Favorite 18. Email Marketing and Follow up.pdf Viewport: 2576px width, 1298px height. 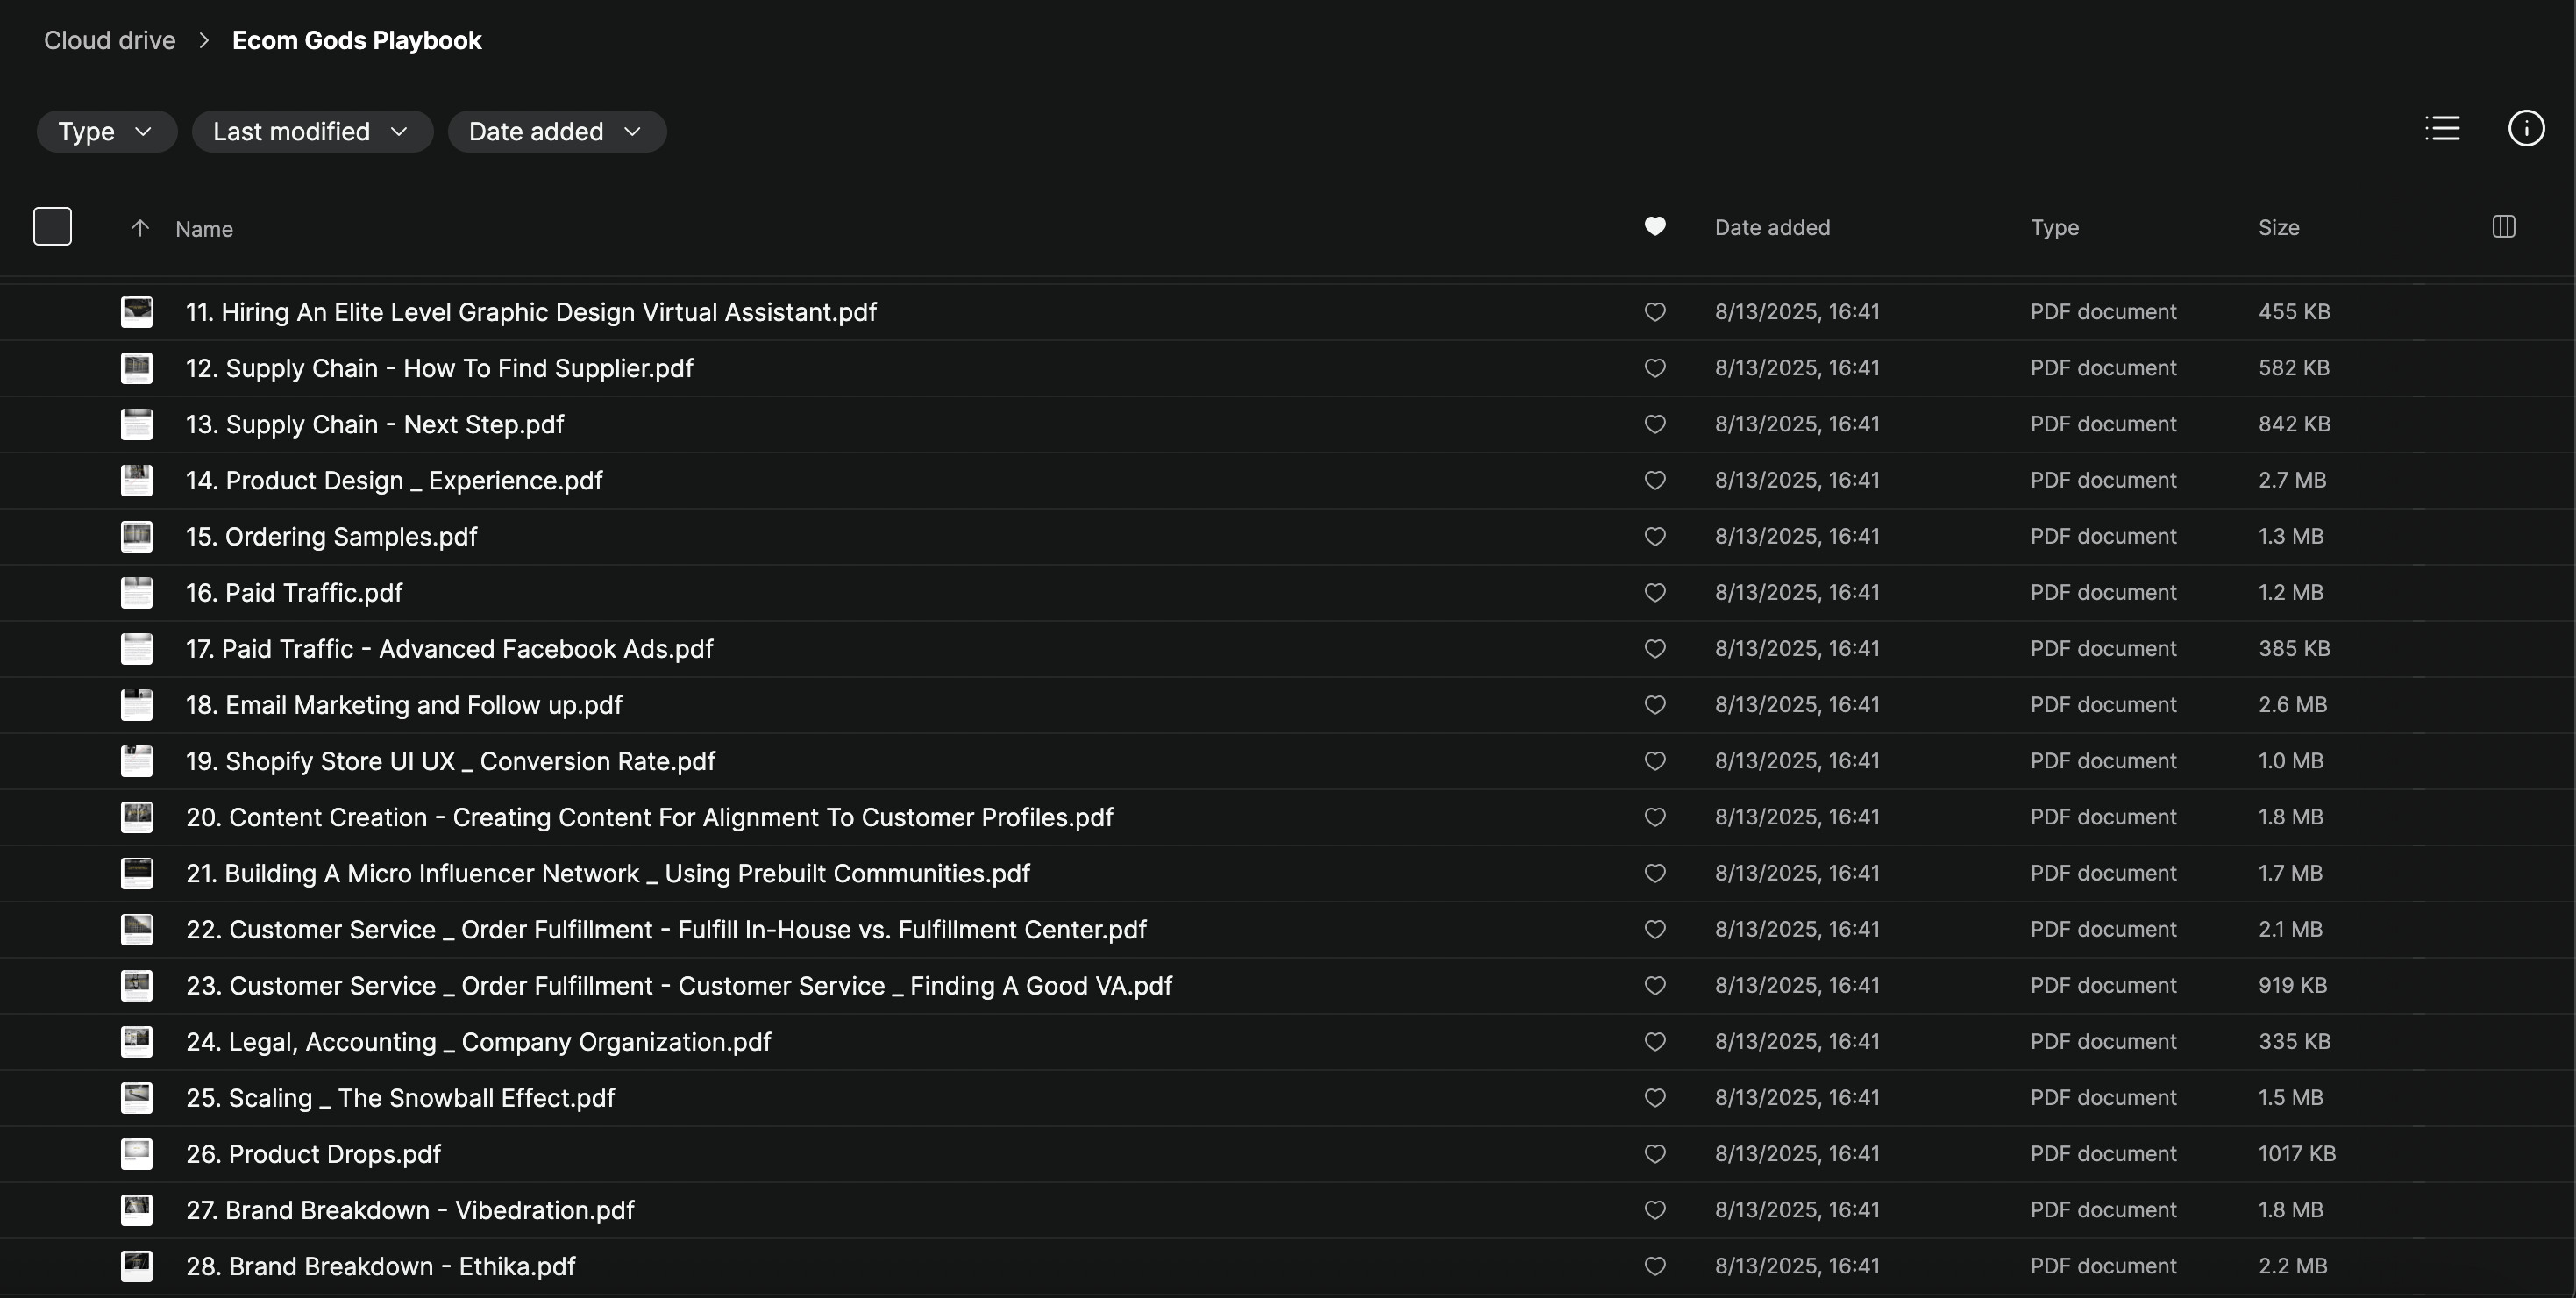click(x=1655, y=705)
